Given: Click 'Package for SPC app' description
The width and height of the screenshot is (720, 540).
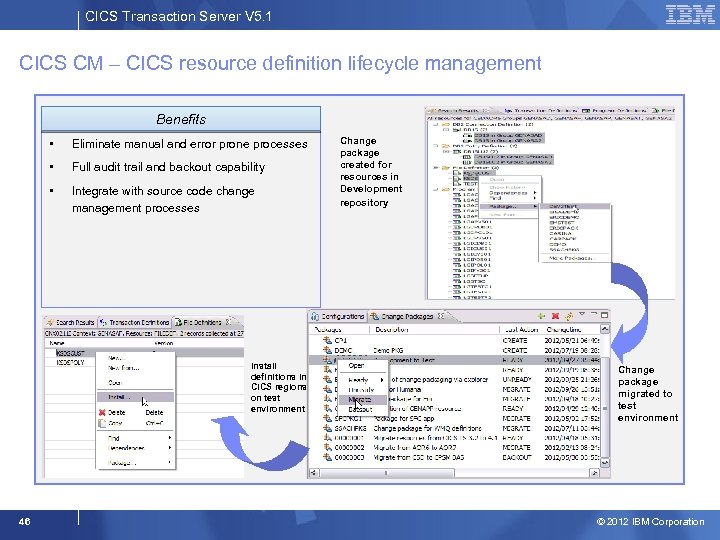Looking at the screenshot, I should click(404, 418).
